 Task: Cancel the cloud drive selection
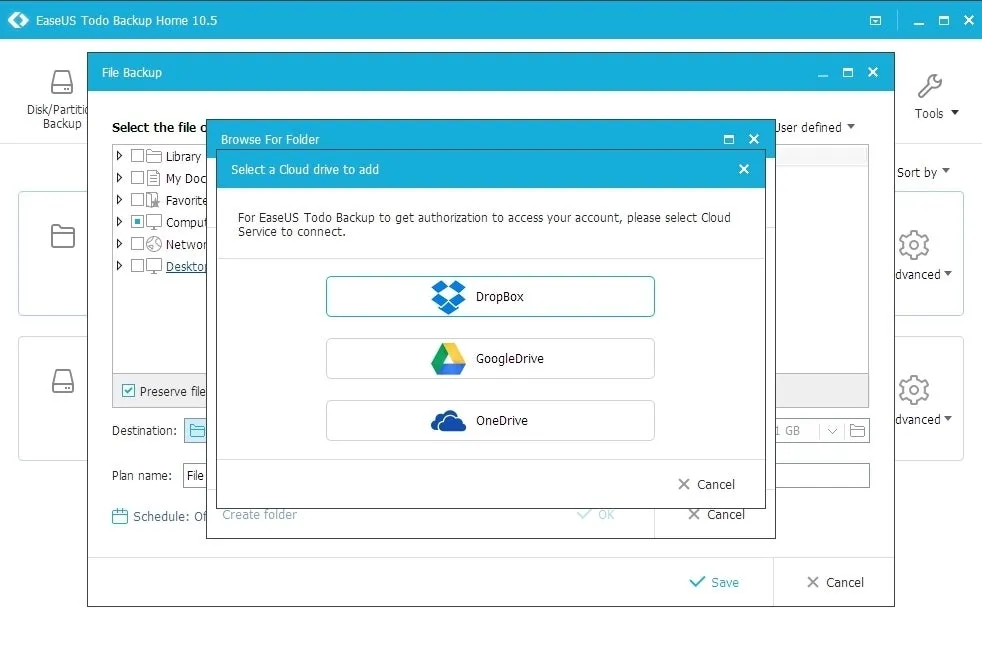pos(707,484)
